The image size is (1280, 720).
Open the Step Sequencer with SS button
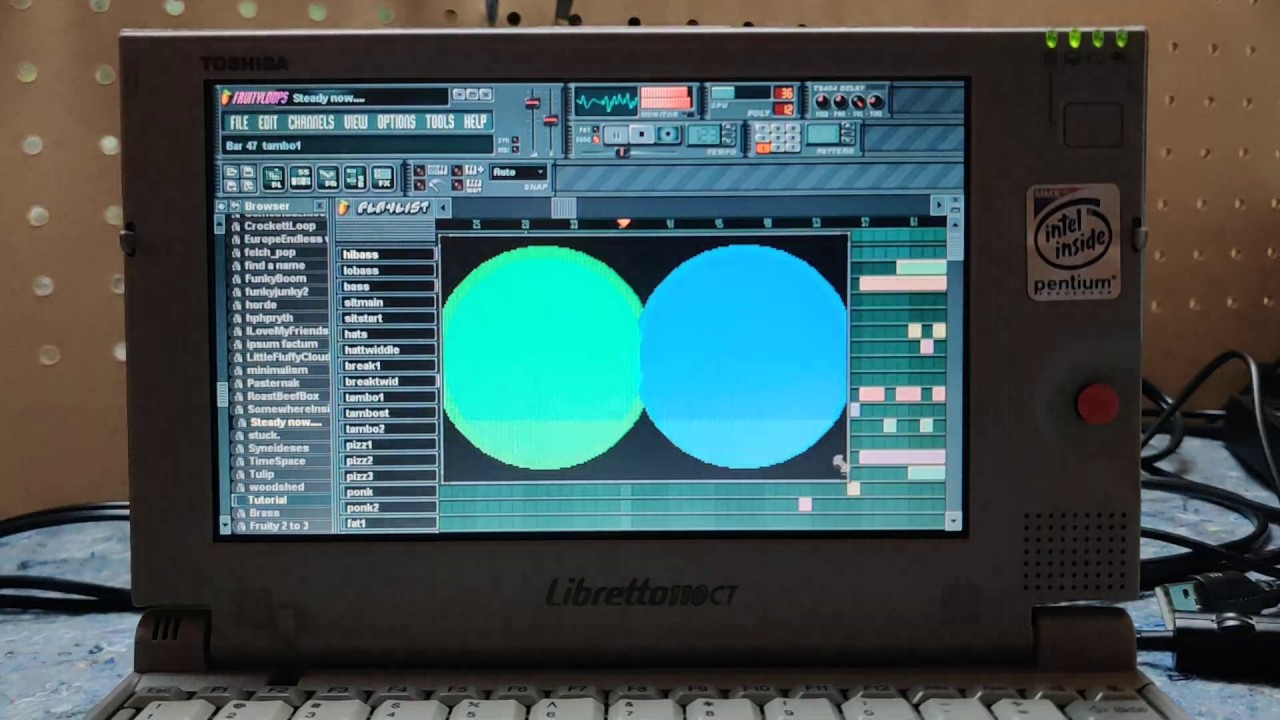click(301, 178)
